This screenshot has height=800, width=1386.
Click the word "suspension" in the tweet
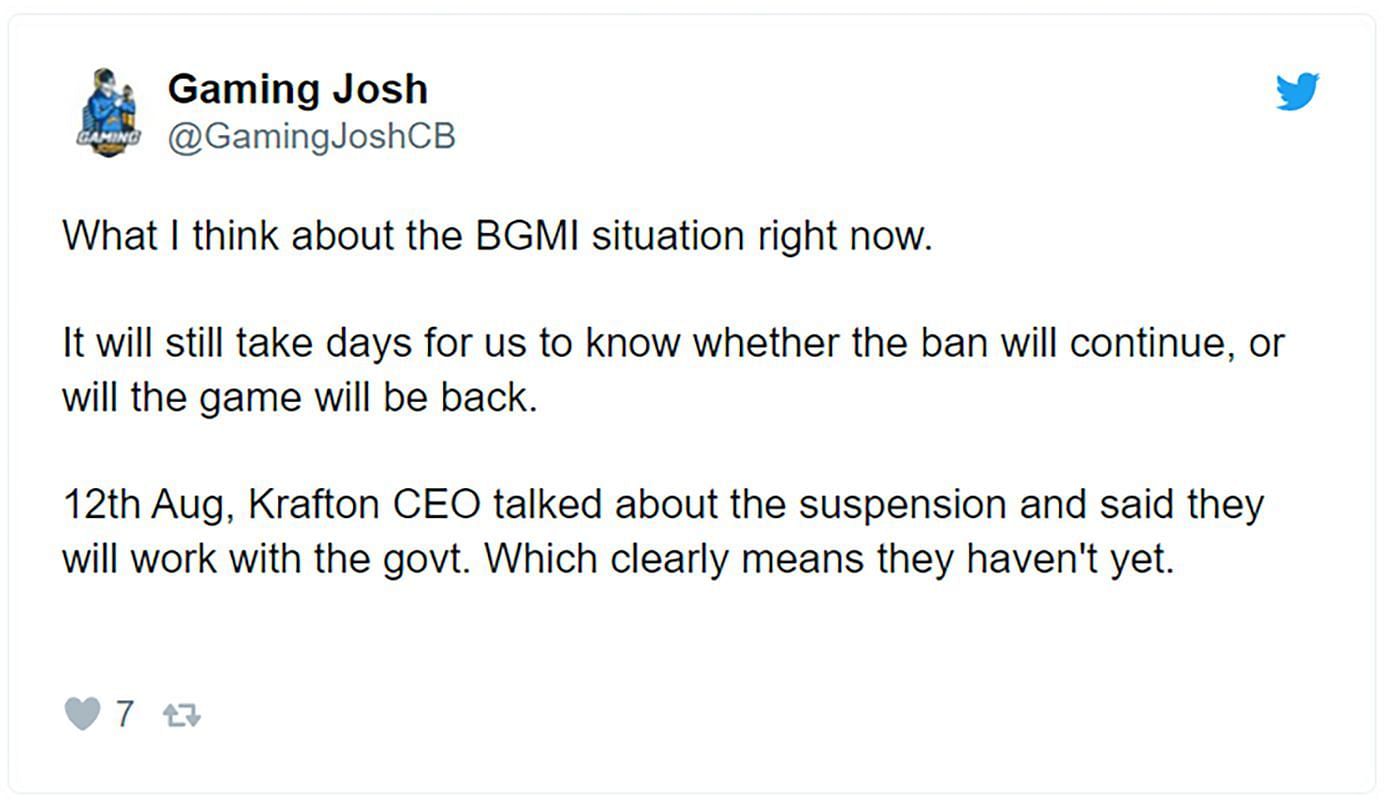(x=903, y=504)
